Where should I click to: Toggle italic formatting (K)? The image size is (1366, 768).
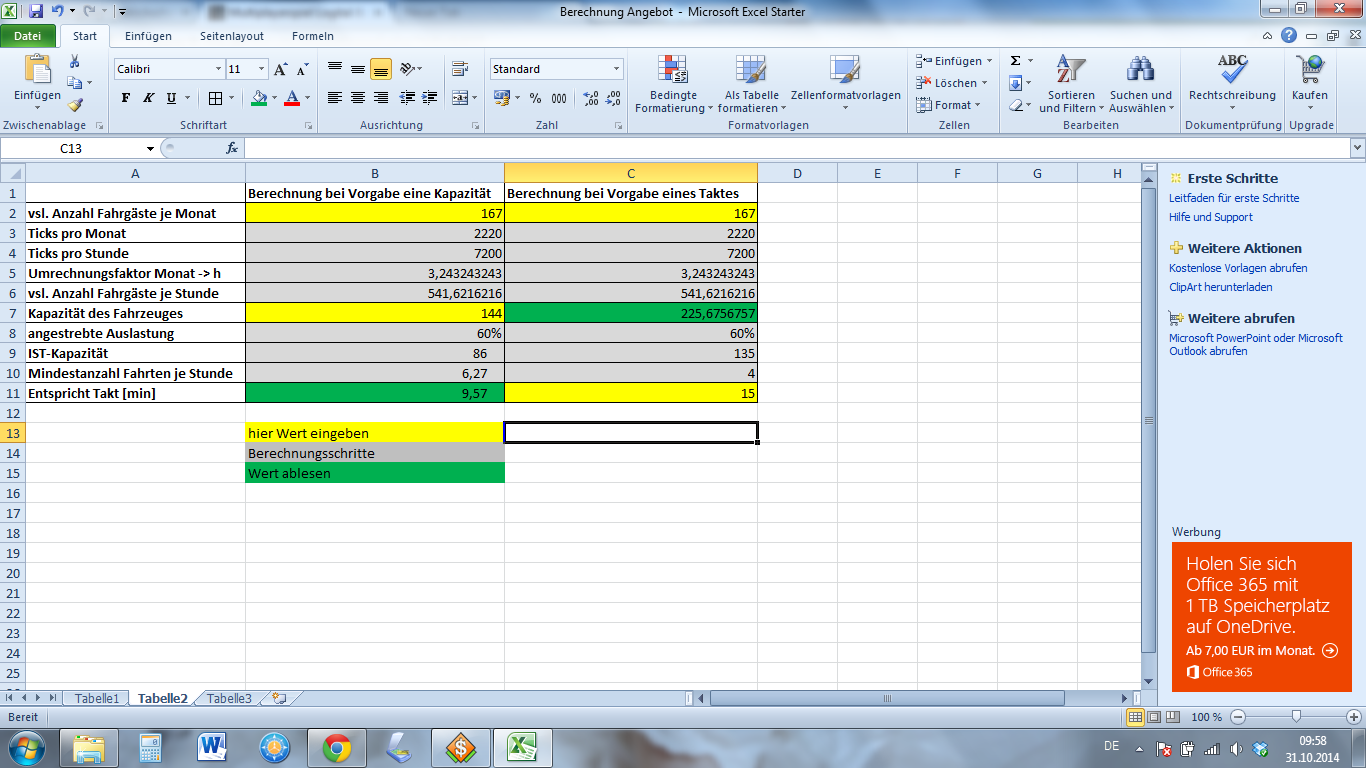click(148, 98)
